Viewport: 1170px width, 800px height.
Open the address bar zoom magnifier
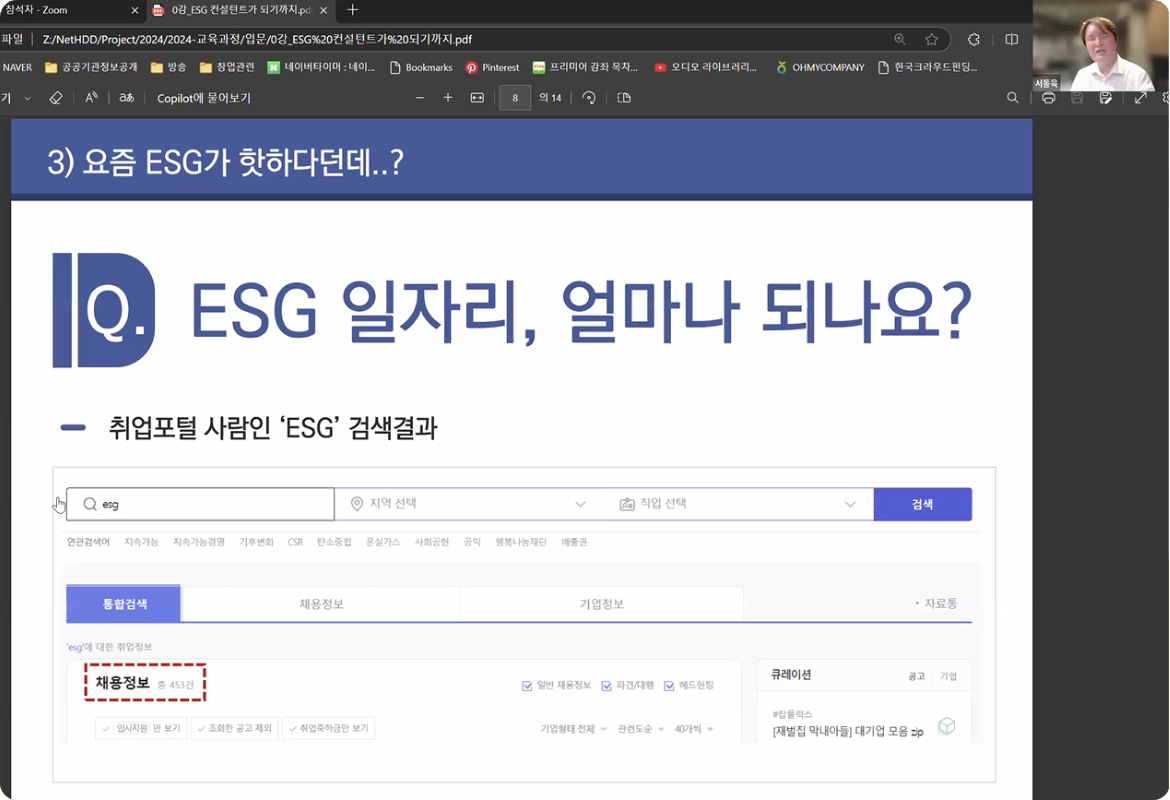point(900,39)
